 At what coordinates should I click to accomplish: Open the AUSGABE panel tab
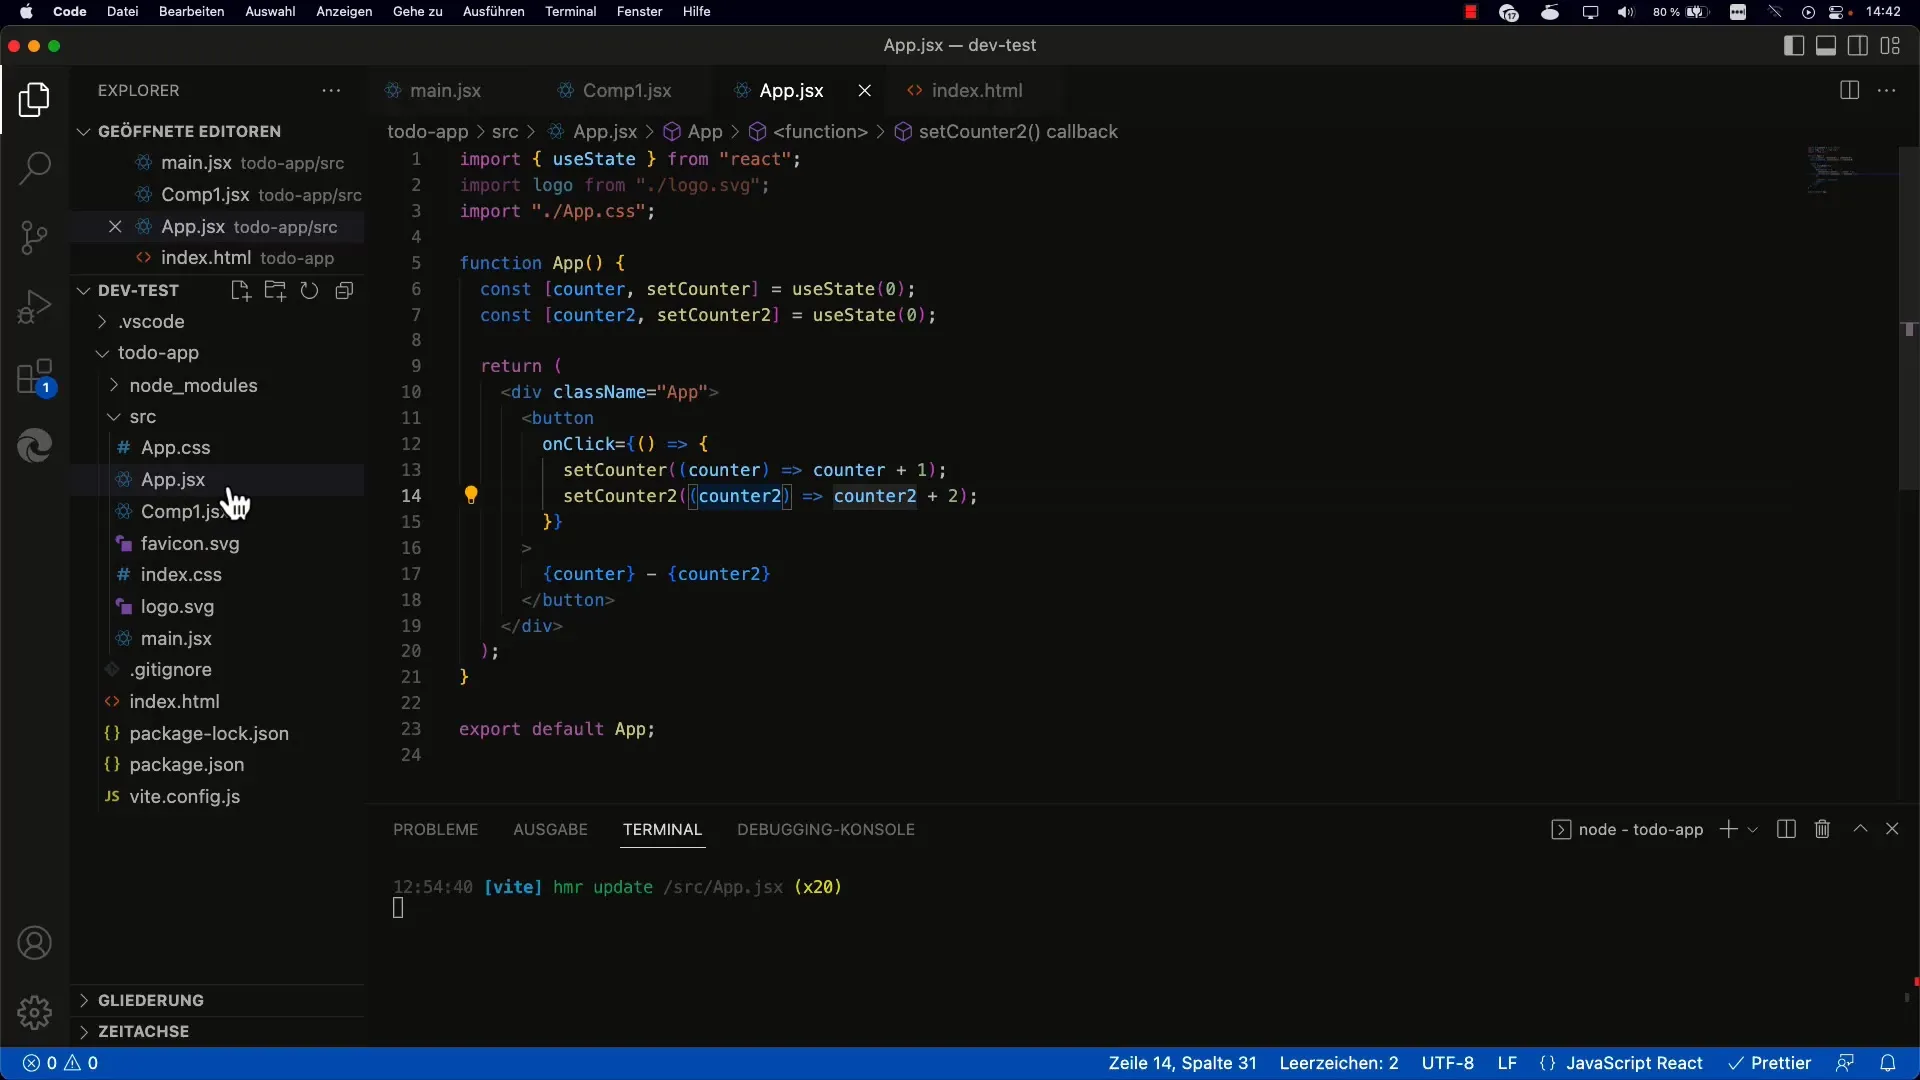(550, 830)
